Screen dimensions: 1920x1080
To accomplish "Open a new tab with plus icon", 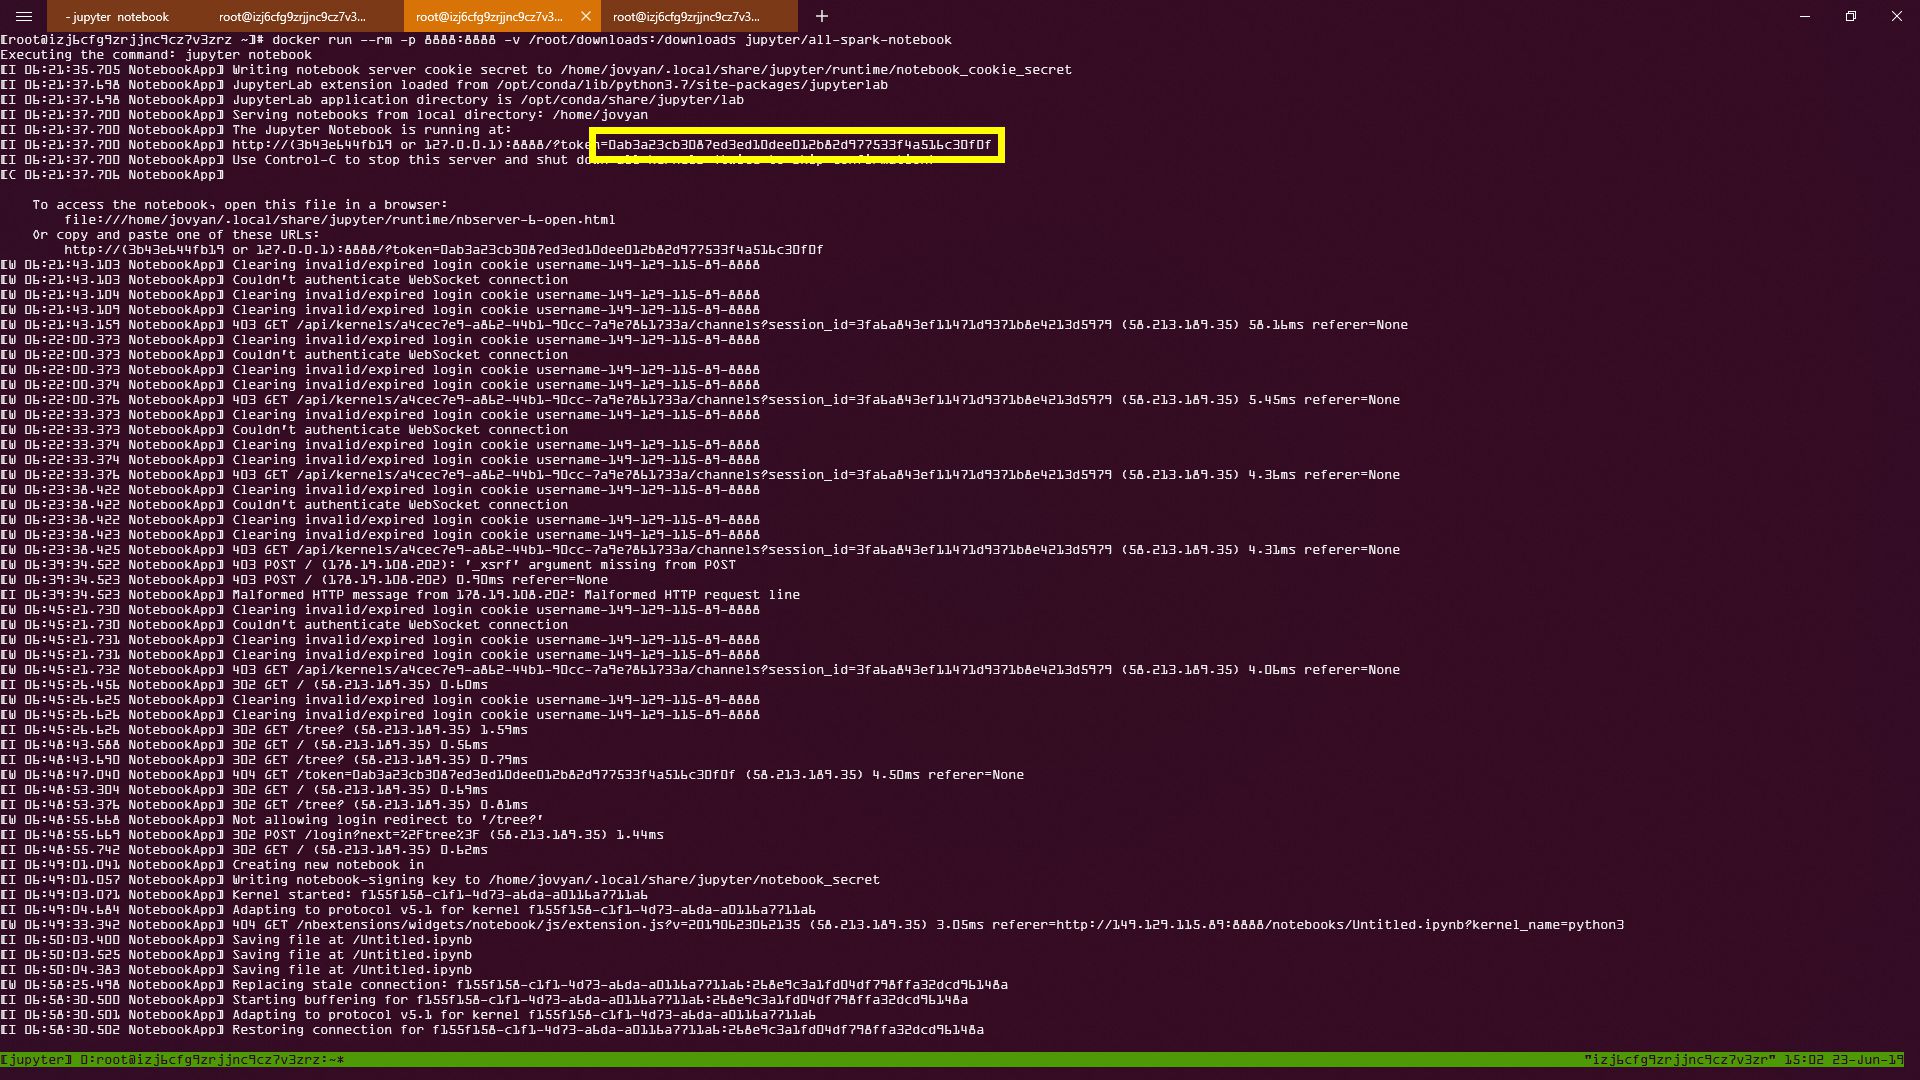I will (x=821, y=16).
